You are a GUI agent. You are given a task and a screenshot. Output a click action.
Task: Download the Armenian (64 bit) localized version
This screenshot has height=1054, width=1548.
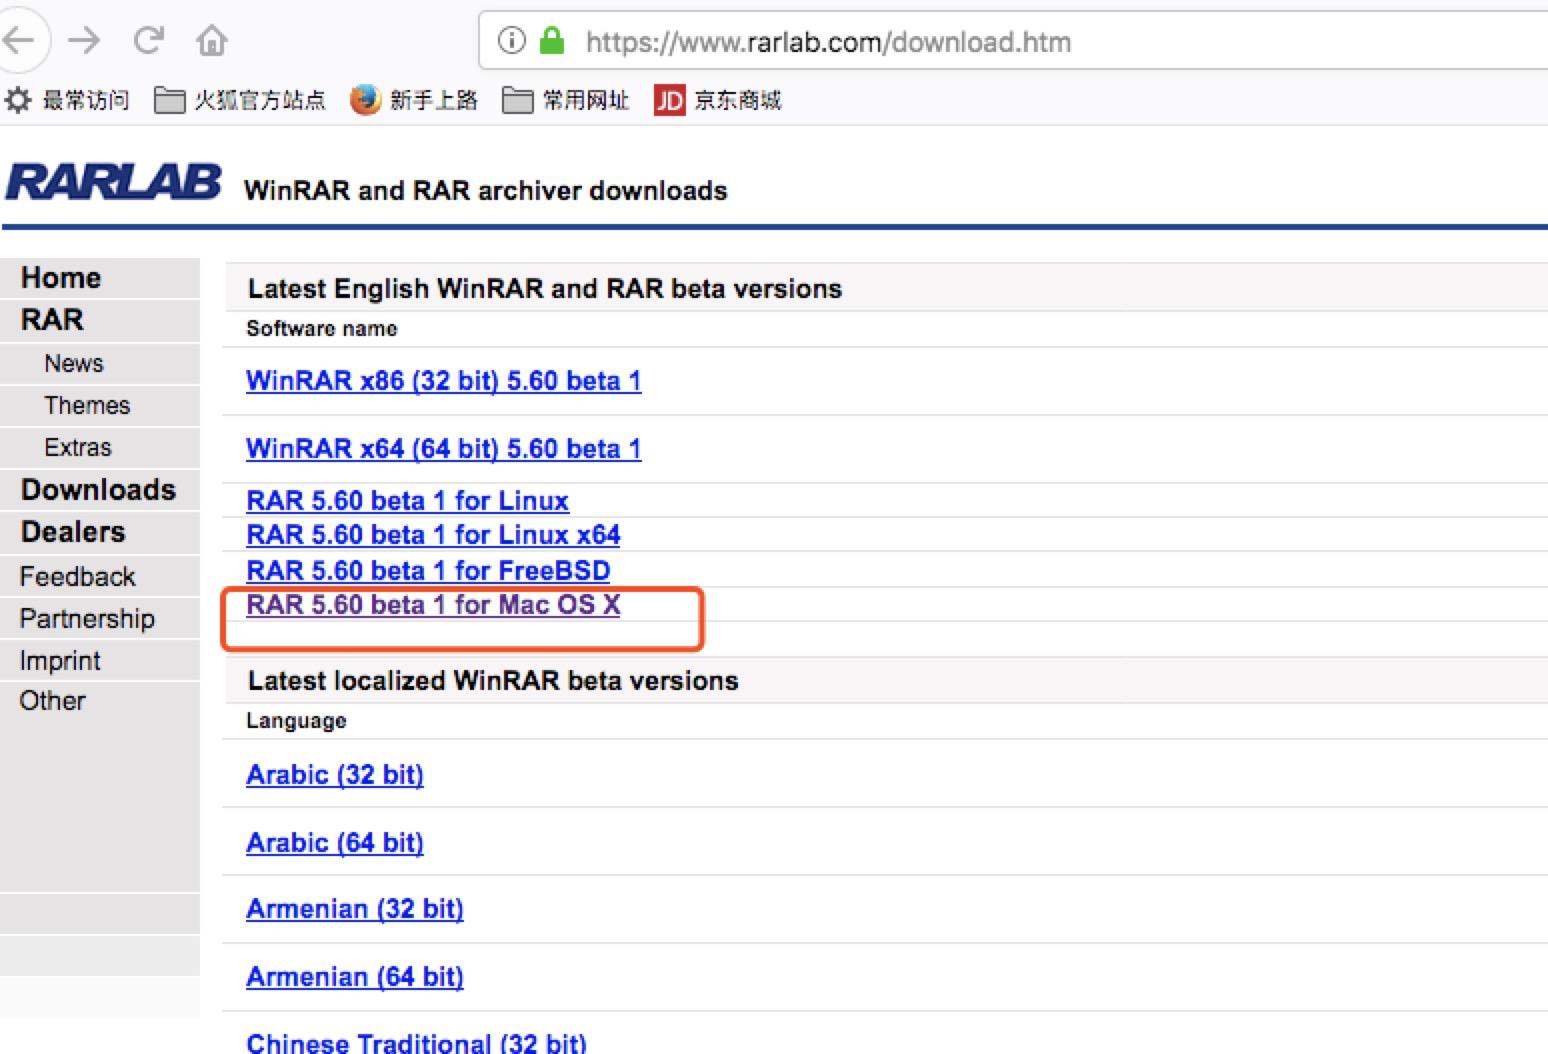[x=355, y=977]
